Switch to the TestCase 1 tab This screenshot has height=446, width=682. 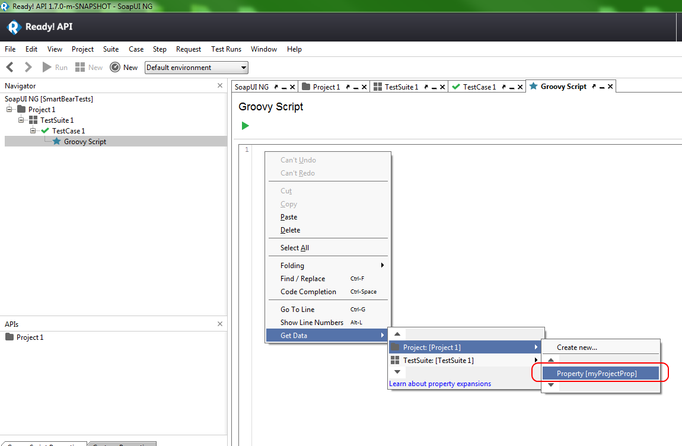click(x=479, y=87)
